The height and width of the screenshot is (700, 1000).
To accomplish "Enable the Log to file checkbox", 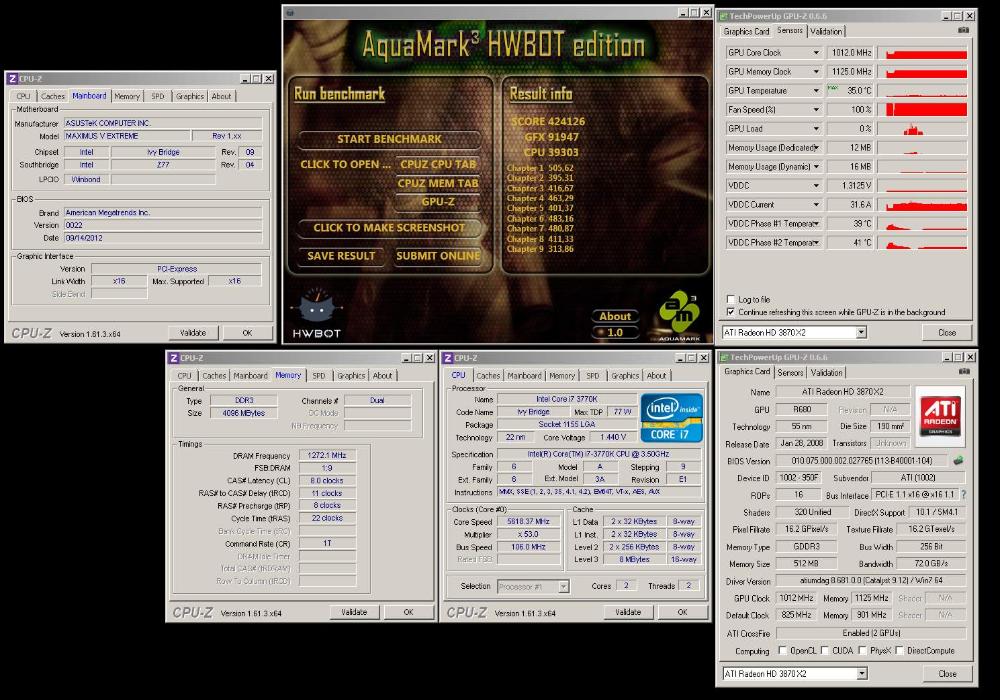I will 731,299.
